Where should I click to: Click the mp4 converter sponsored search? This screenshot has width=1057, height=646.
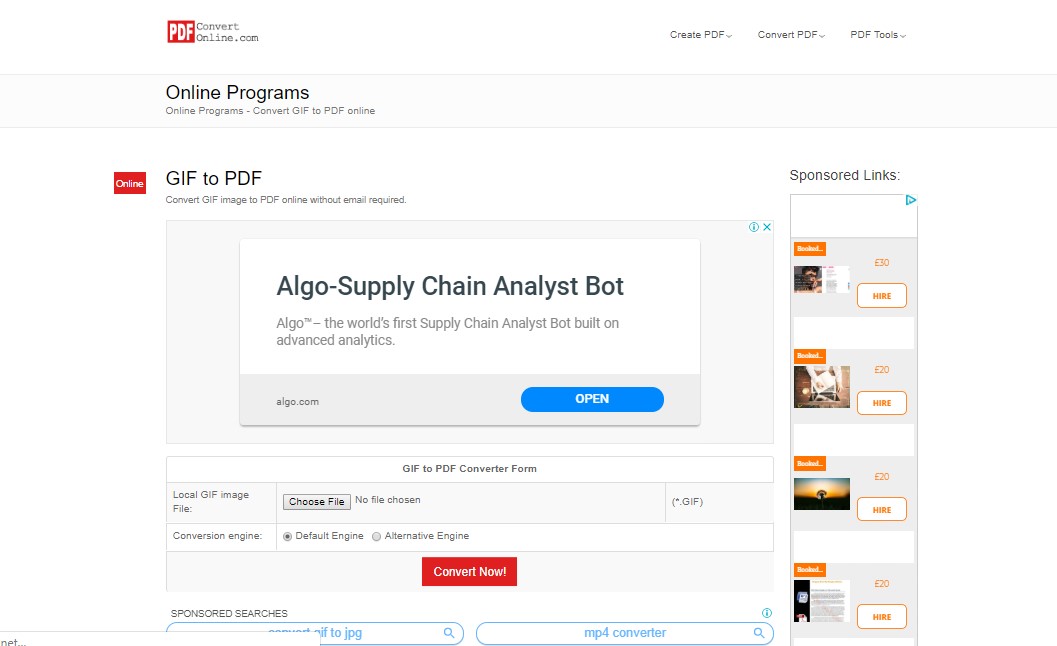click(625, 633)
